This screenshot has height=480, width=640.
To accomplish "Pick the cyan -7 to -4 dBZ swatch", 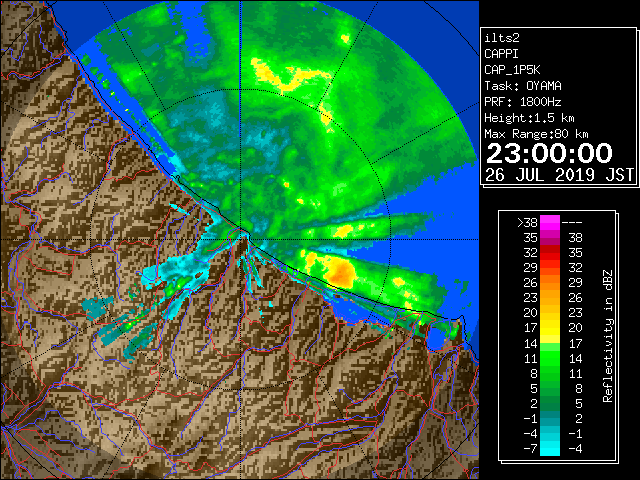I will [x=549, y=448].
